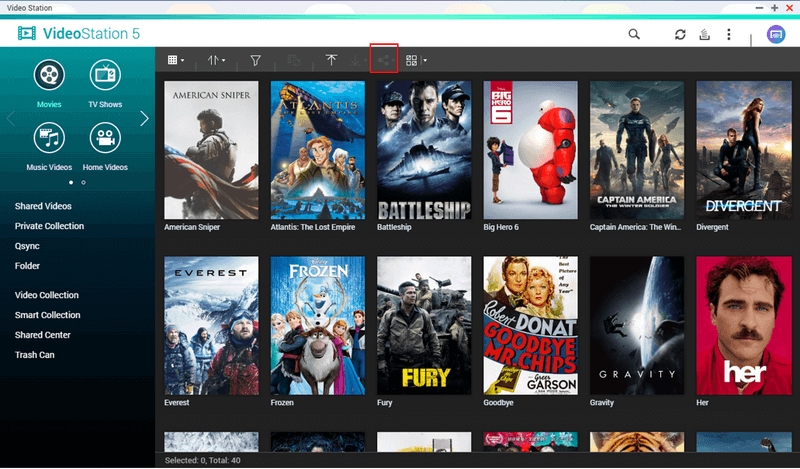Open Private Collection in sidebar
The height and width of the screenshot is (469, 800).
click(49, 226)
